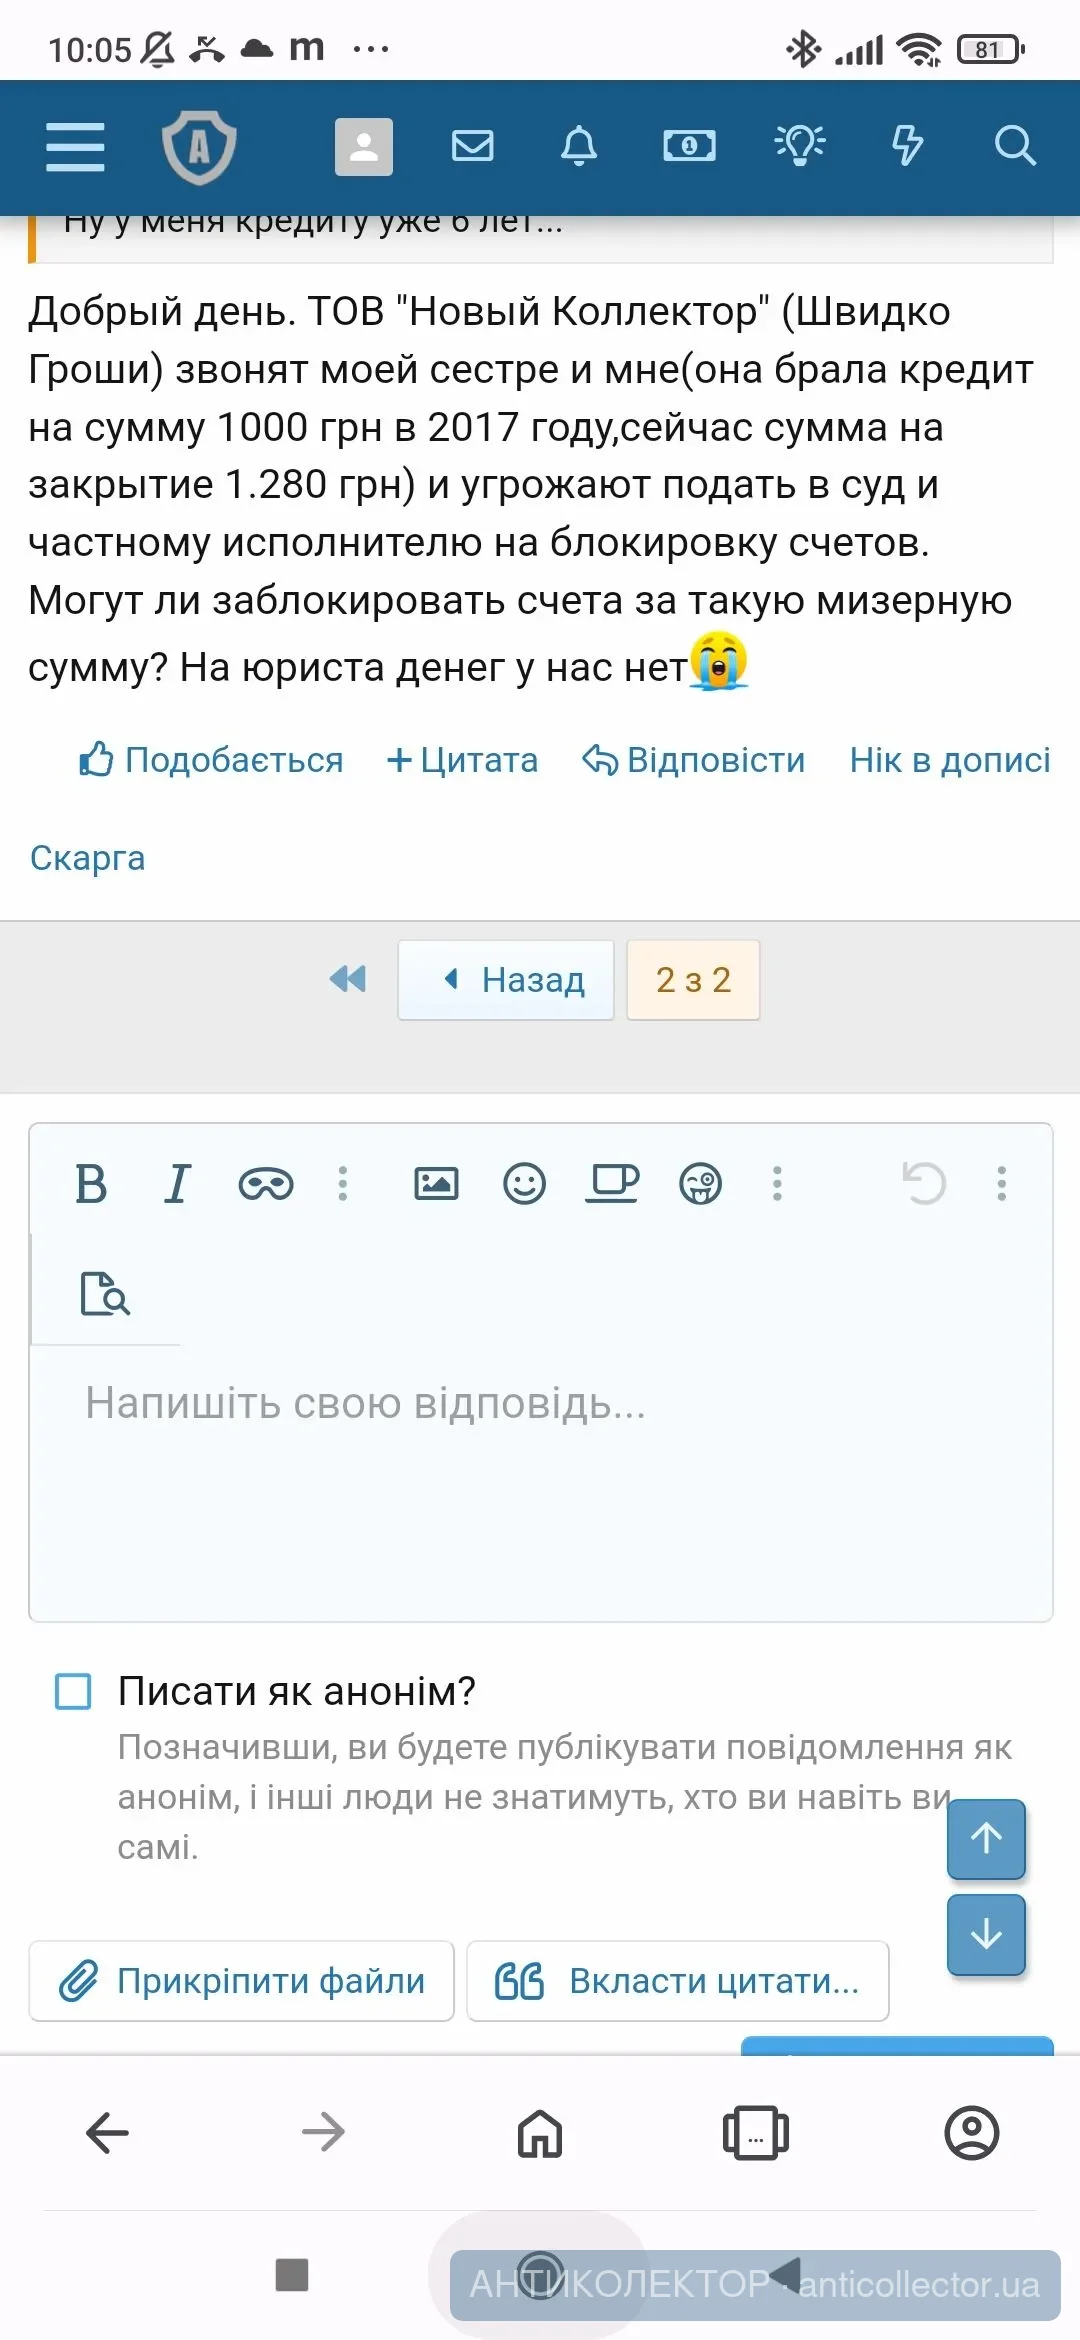
Task: Expand more formatting options after spoiler icon
Action: point(343,1184)
